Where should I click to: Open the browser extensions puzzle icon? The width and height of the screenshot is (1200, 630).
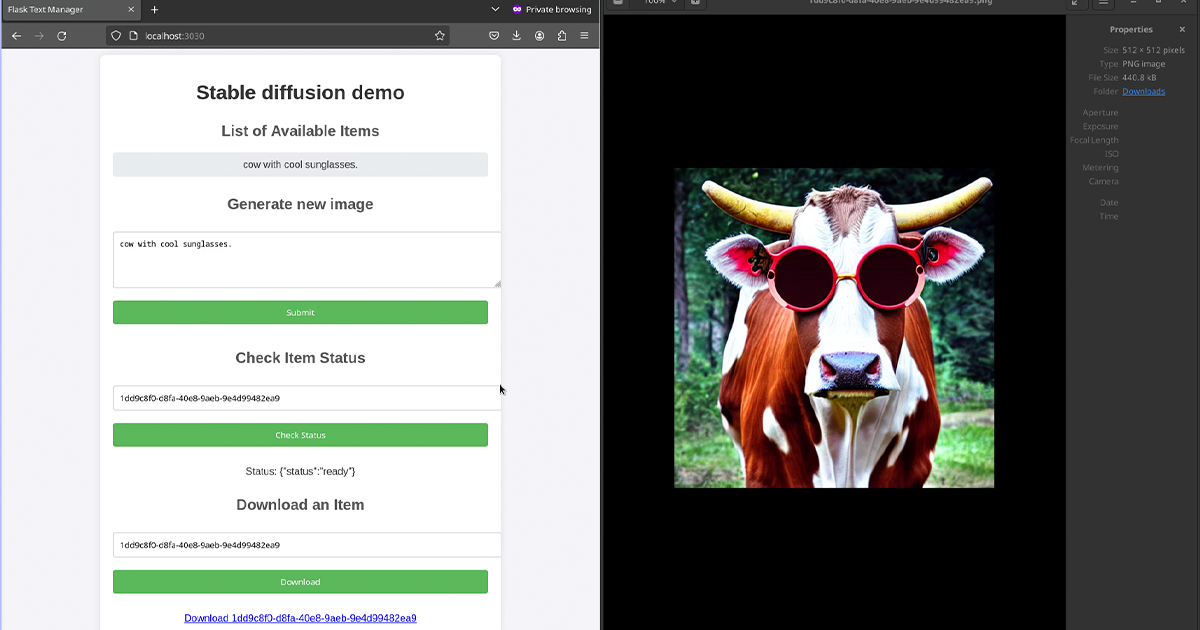(562, 35)
